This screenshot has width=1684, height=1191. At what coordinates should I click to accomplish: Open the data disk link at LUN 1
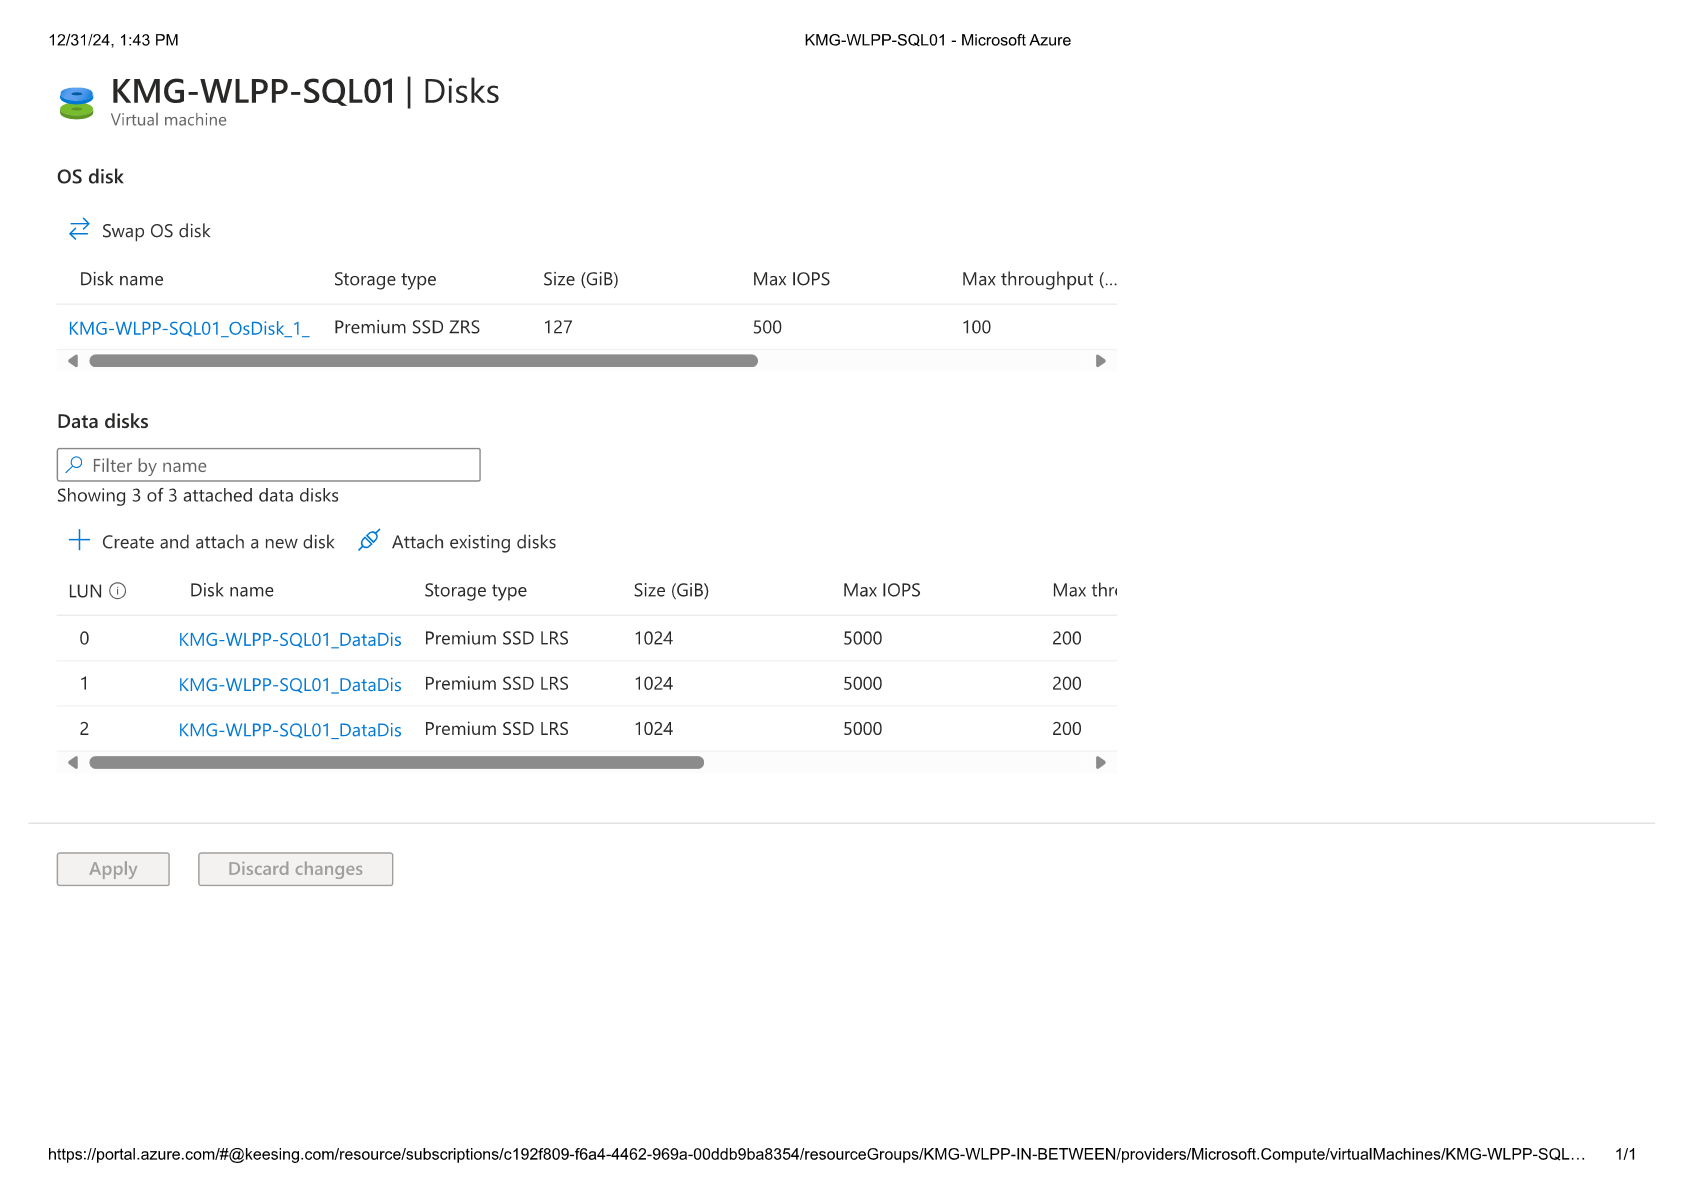click(x=290, y=685)
